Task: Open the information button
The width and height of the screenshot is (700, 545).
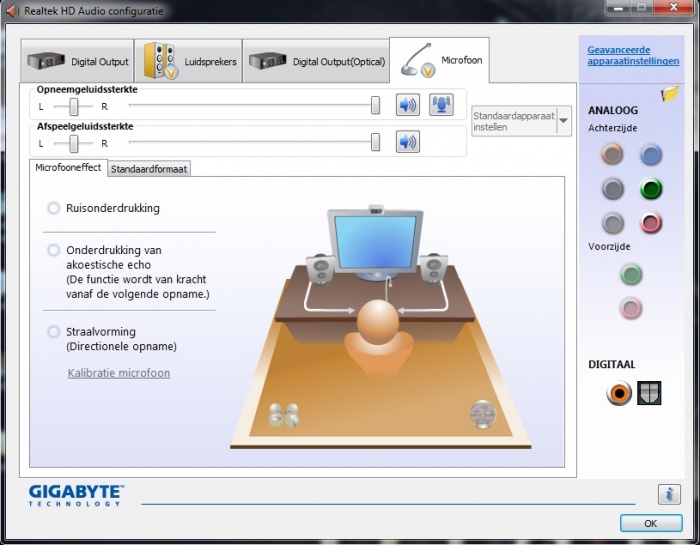Action: 669,494
